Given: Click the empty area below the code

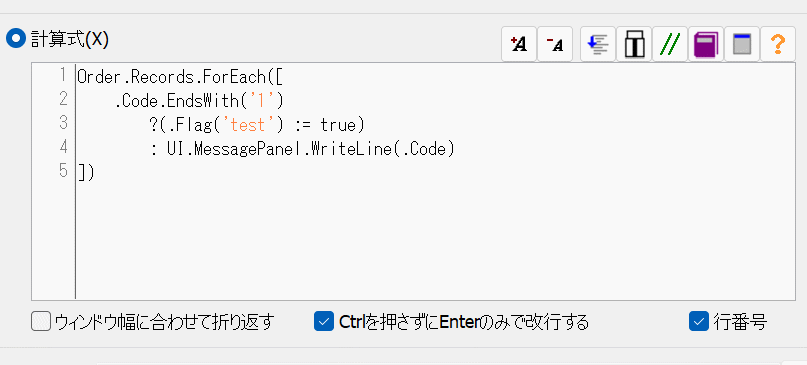Looking at the screenshot, I should point(435,239).
